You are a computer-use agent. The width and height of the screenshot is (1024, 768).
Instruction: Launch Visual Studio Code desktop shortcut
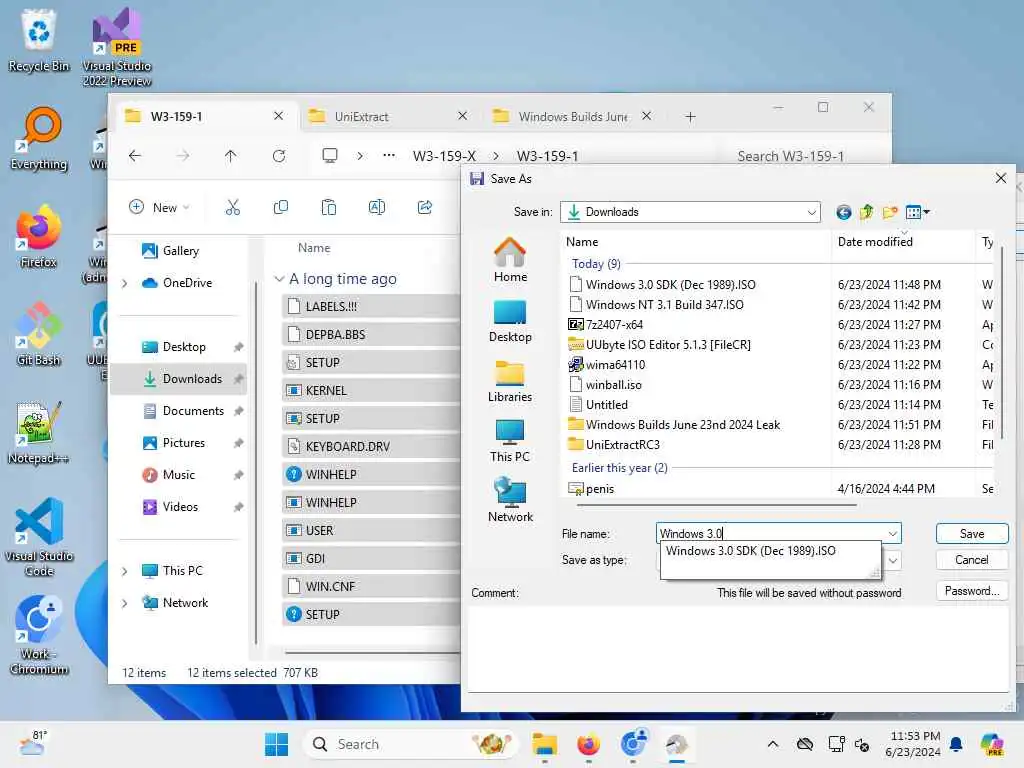39,537
